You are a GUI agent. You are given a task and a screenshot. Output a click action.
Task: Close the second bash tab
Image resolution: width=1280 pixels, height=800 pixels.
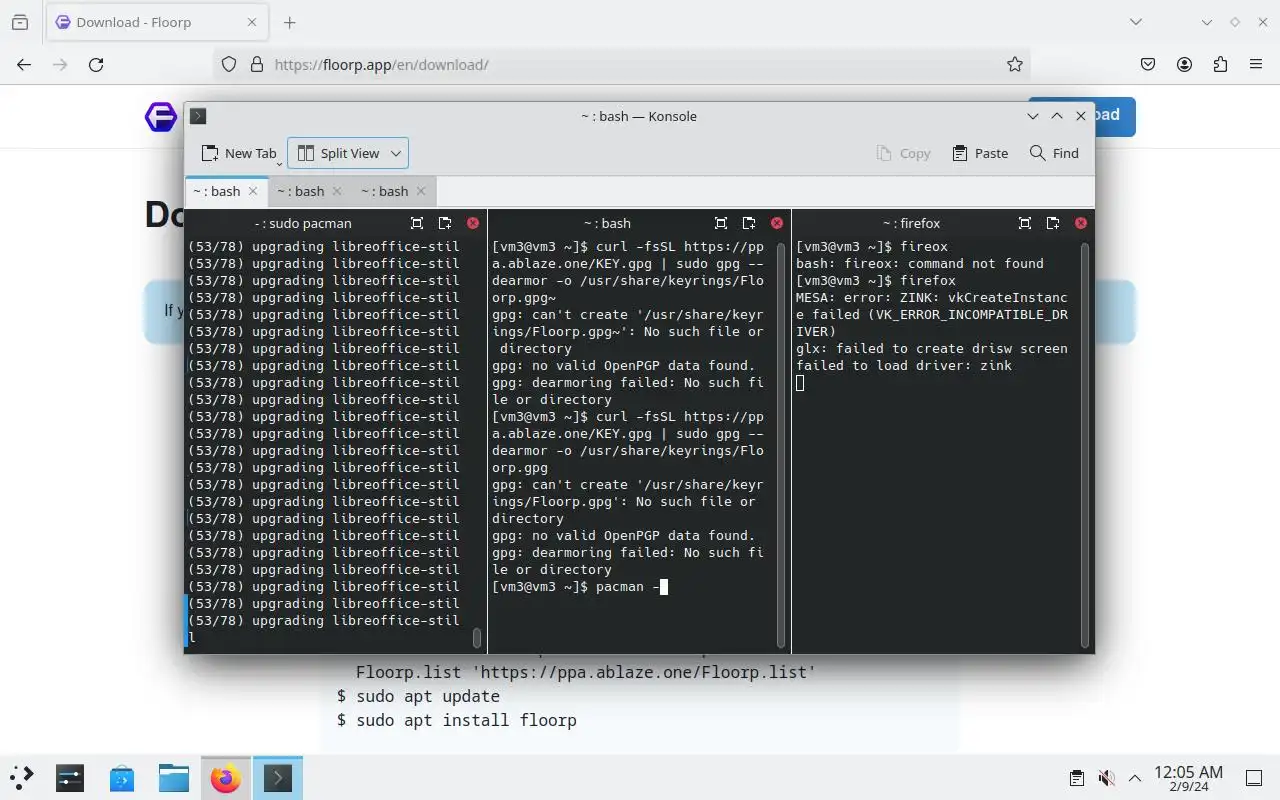(x=337, y=191)
